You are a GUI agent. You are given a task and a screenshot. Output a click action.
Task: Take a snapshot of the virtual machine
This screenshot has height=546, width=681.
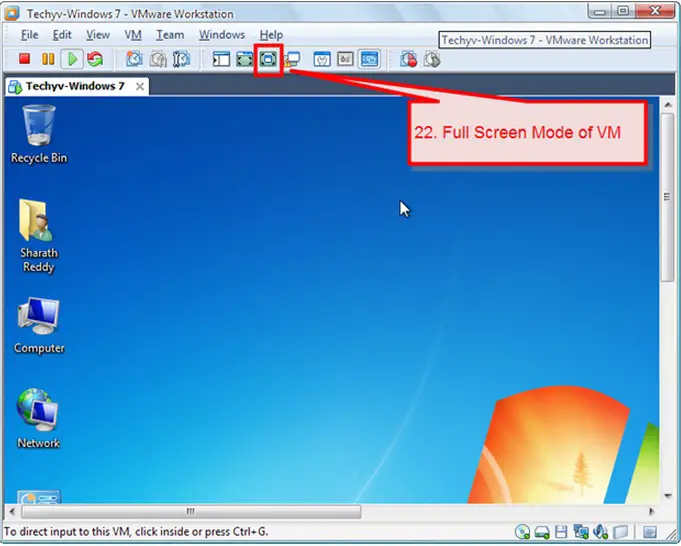coord(134,59)
